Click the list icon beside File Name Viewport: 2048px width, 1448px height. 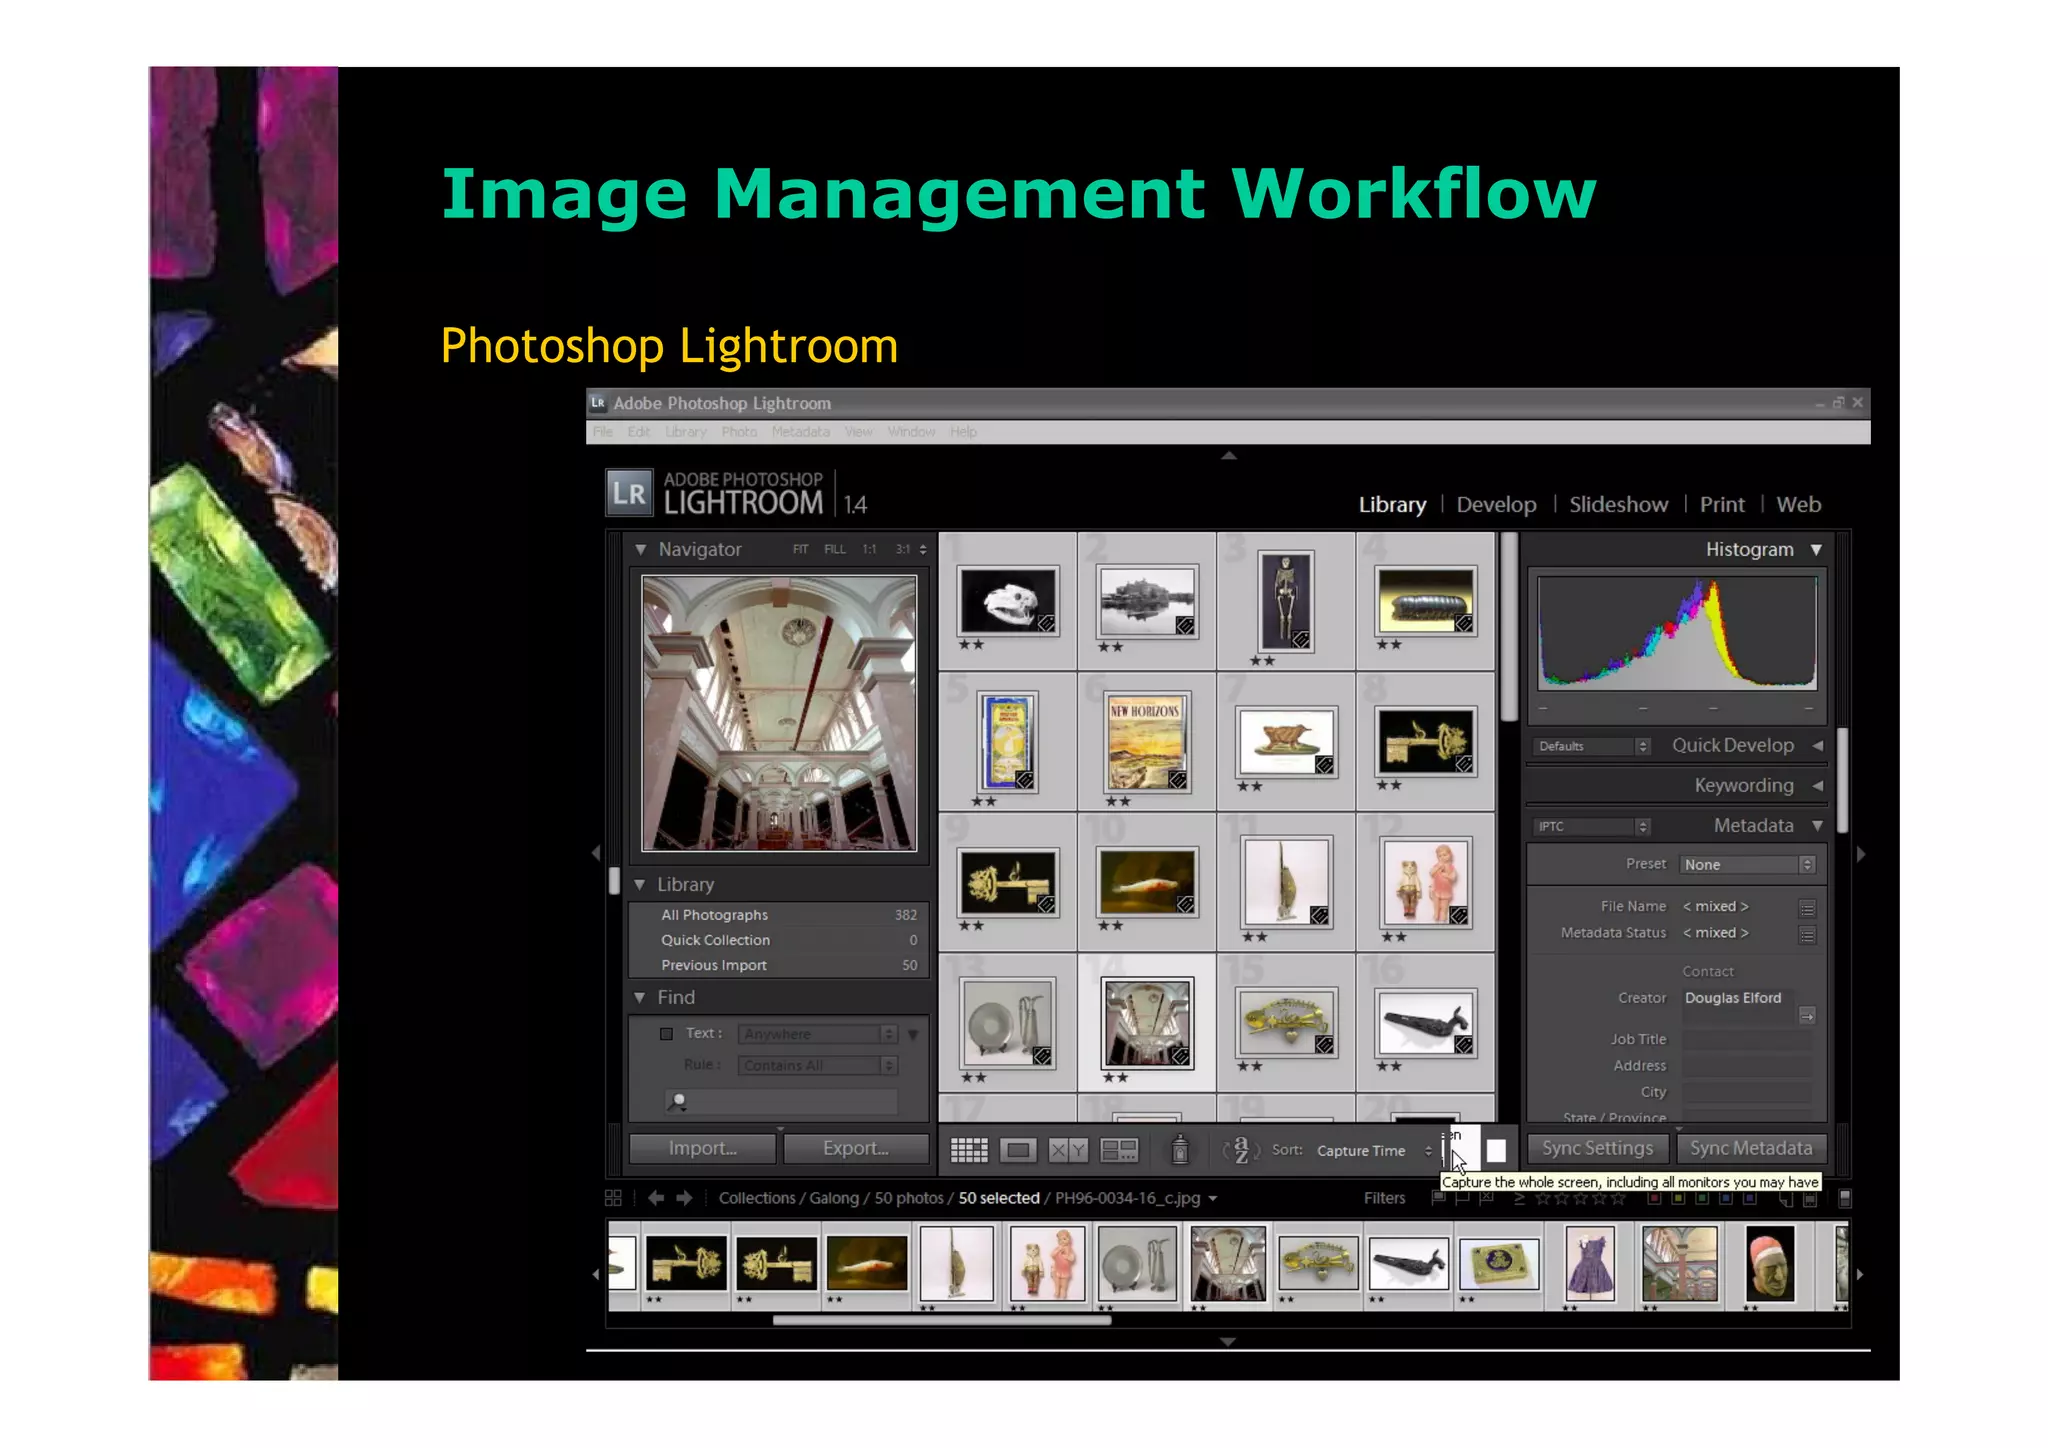coord(1807,908)
